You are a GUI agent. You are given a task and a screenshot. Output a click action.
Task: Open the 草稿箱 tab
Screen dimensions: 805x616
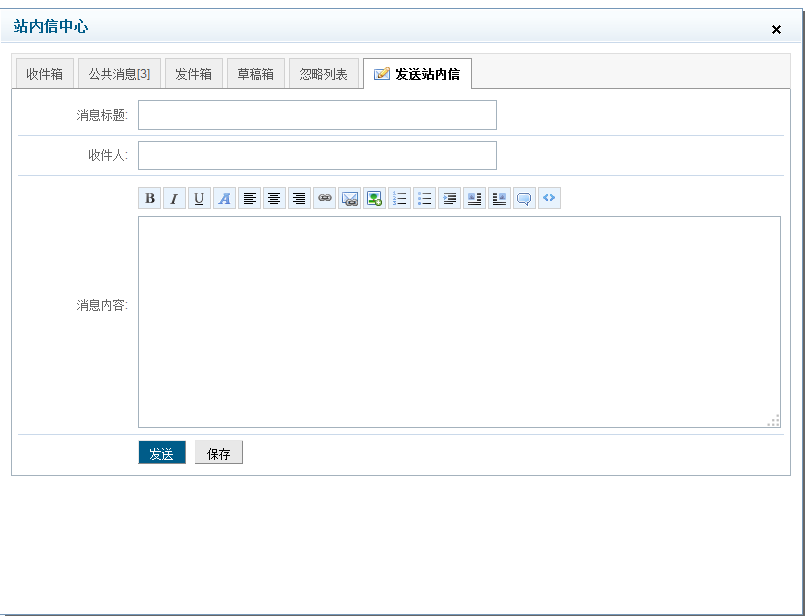(256, 74)
